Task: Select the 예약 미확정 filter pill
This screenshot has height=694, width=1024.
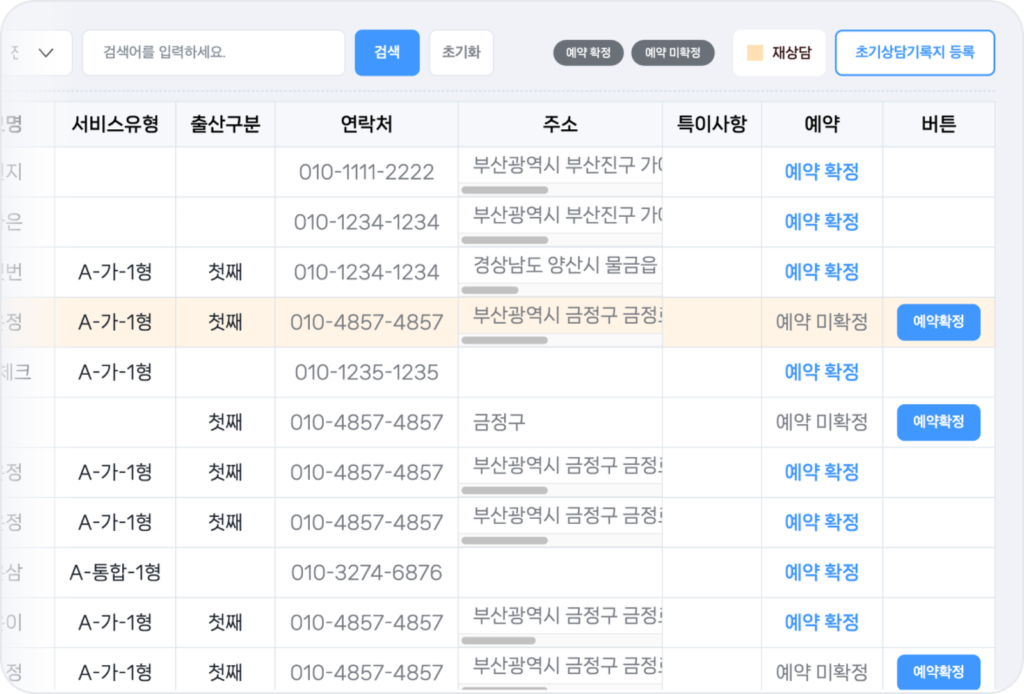Action: click(672, 53)
